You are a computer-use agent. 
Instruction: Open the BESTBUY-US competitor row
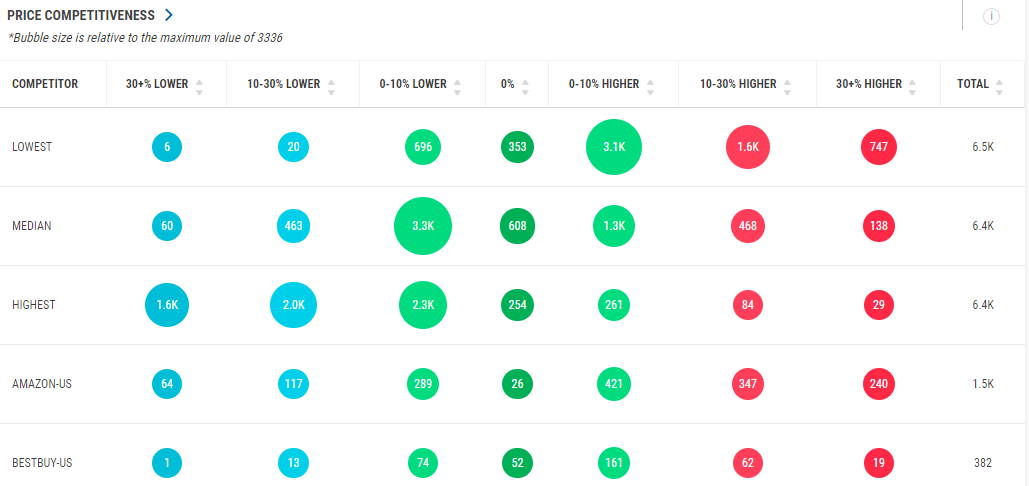42,463
